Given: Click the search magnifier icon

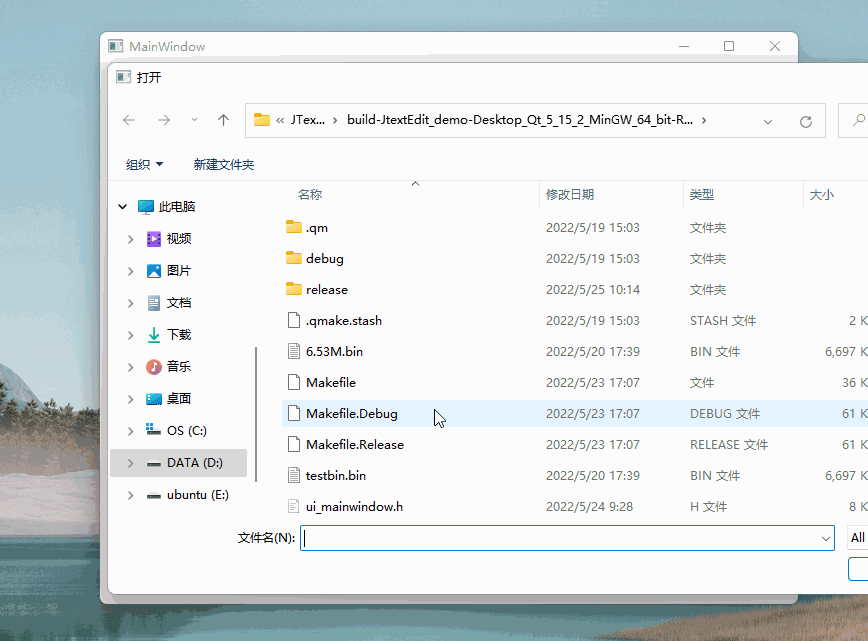Looking at the screenshot, I should click(859, 120).
